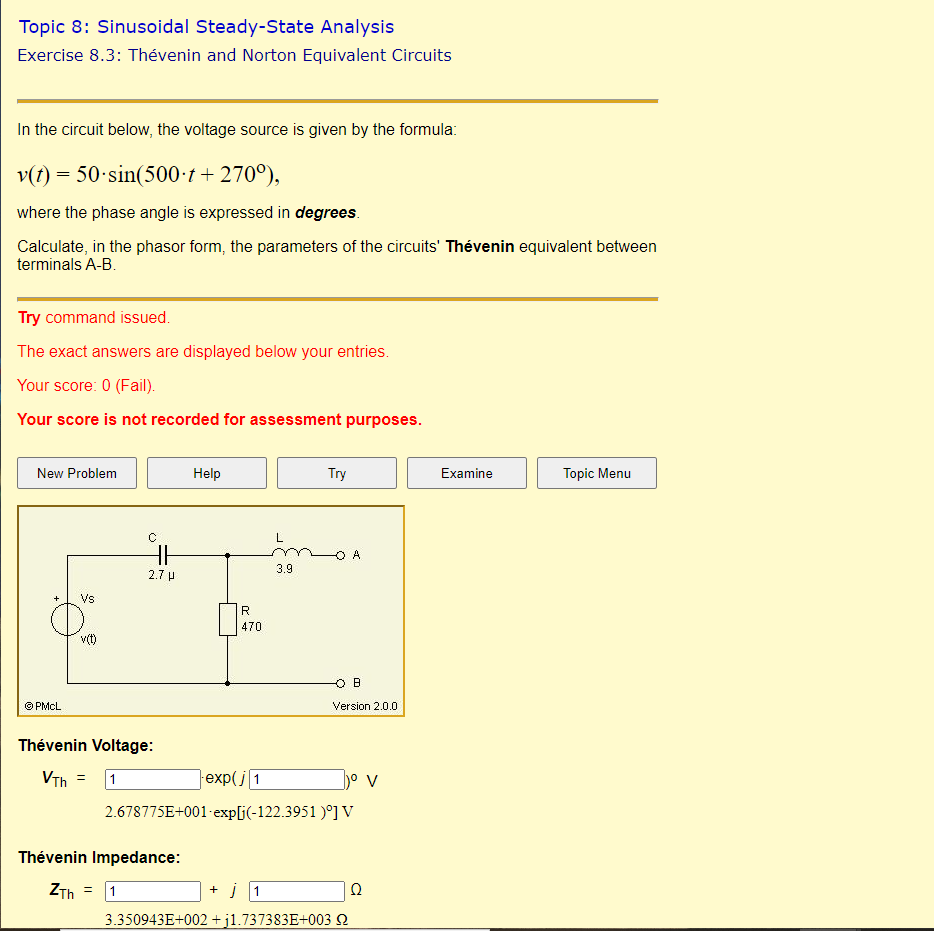Click the Examine button
Viewport: 934px width, 931px height.
[466, 472]
